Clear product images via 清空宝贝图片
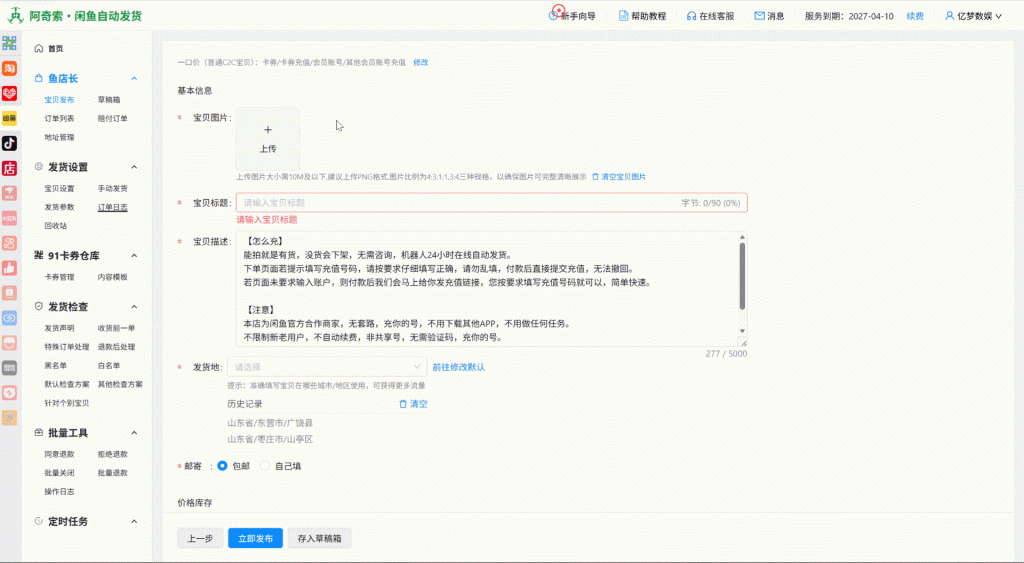 pyautogui.click(x=619, y=177)
